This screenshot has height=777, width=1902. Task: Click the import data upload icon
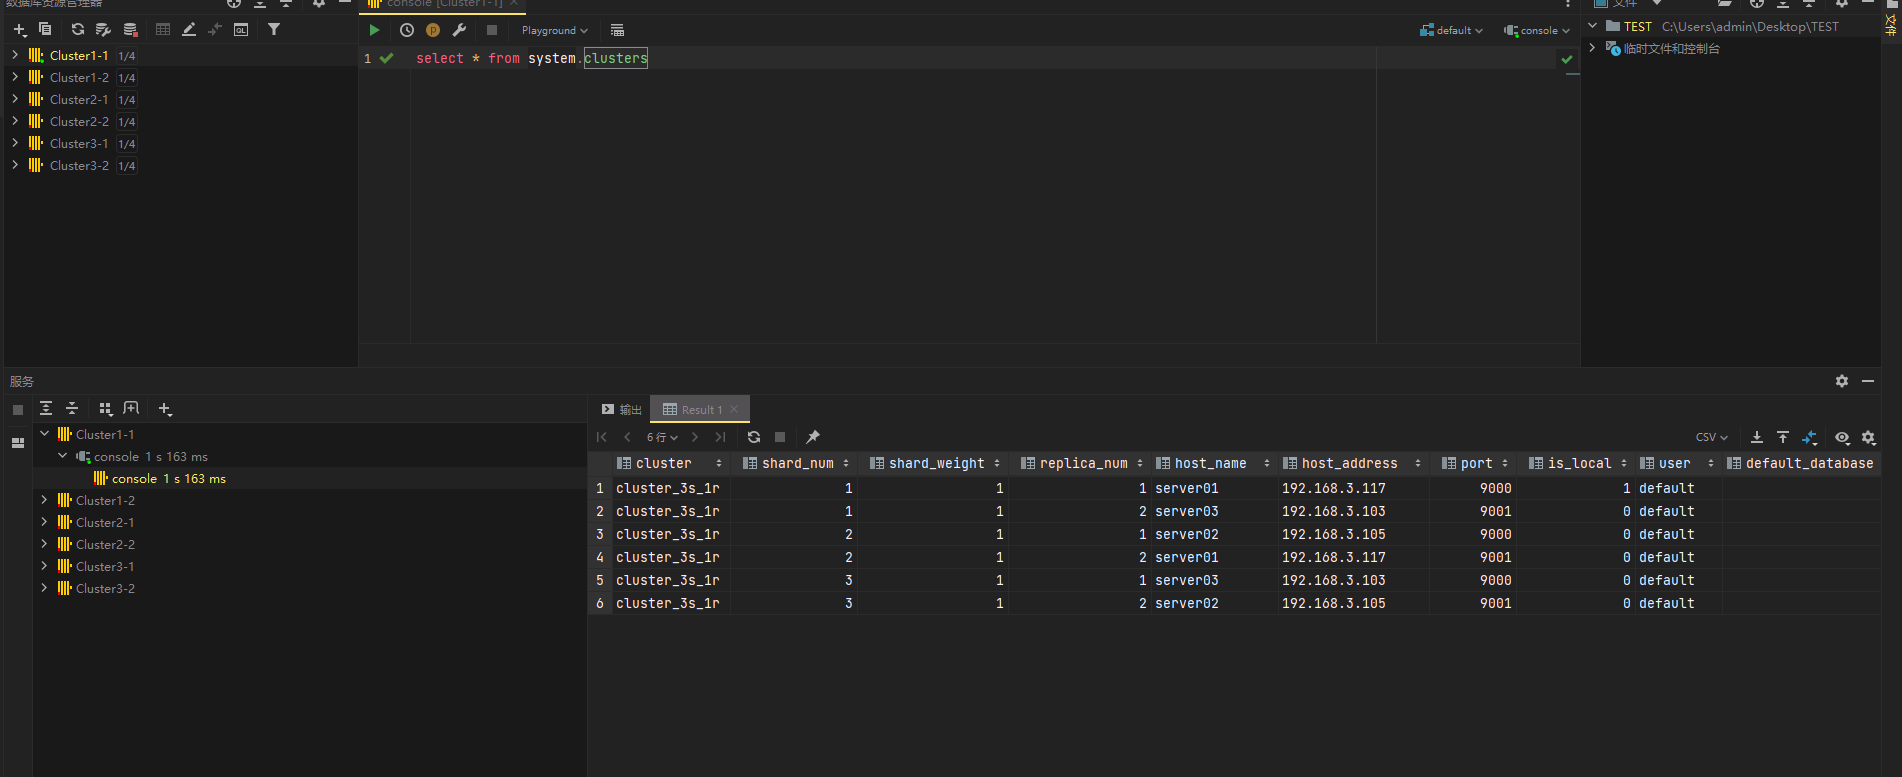coord(1783,437)
